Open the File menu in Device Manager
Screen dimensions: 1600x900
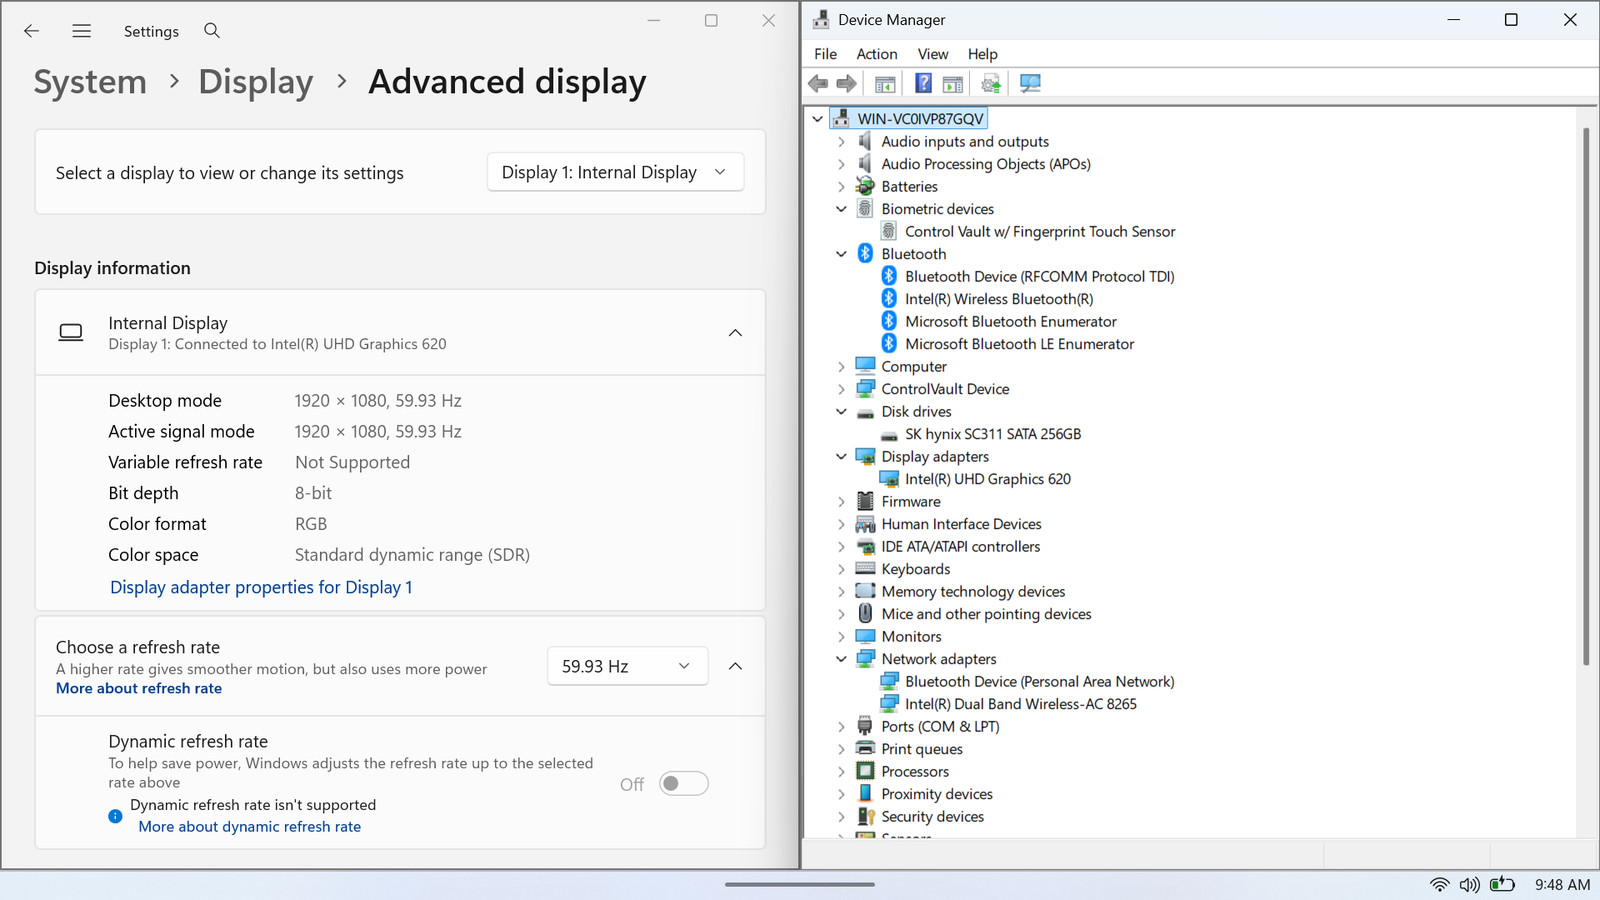tap(825, 54)
